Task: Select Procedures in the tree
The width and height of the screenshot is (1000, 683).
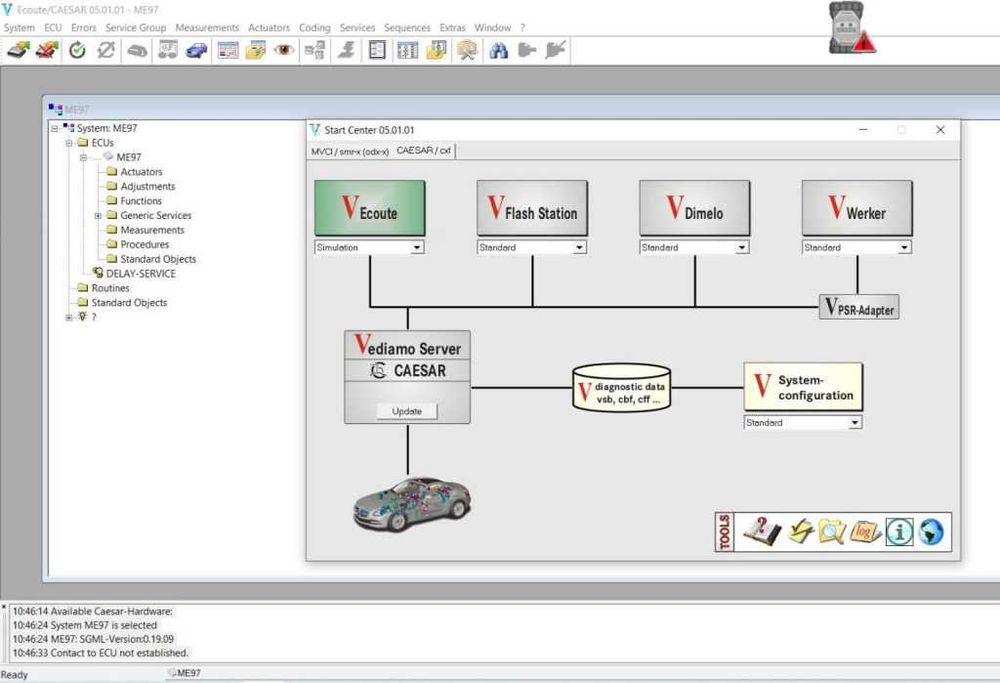Action: [145, 244]
